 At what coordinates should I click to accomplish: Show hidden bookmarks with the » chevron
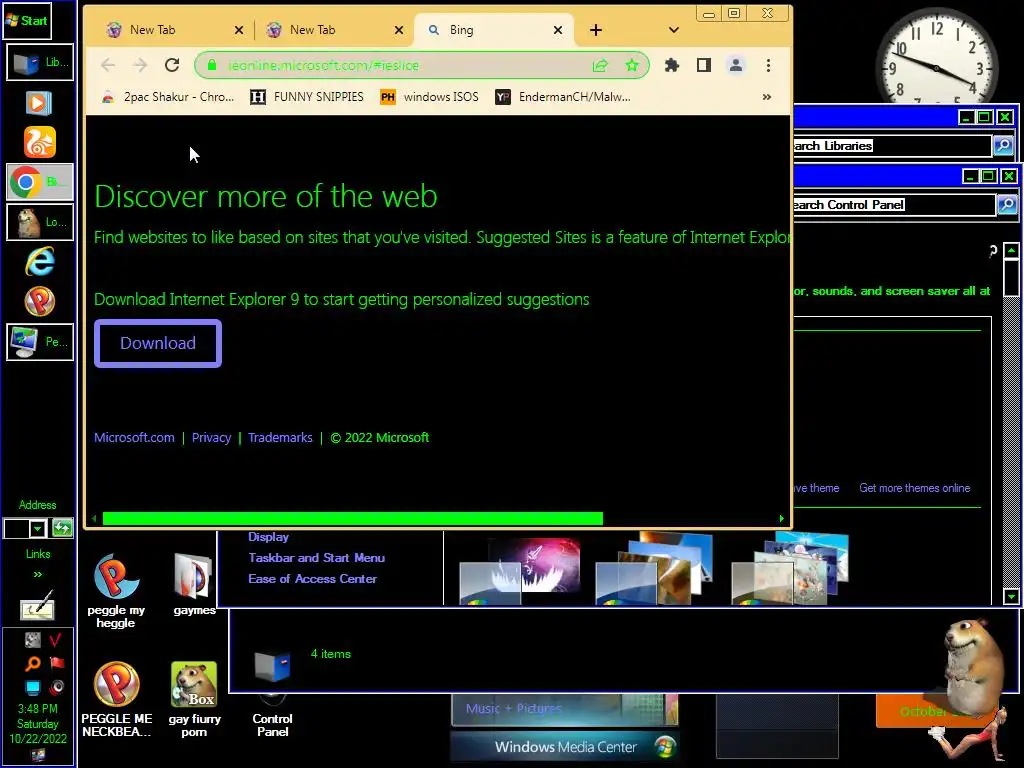pos(767,97)
